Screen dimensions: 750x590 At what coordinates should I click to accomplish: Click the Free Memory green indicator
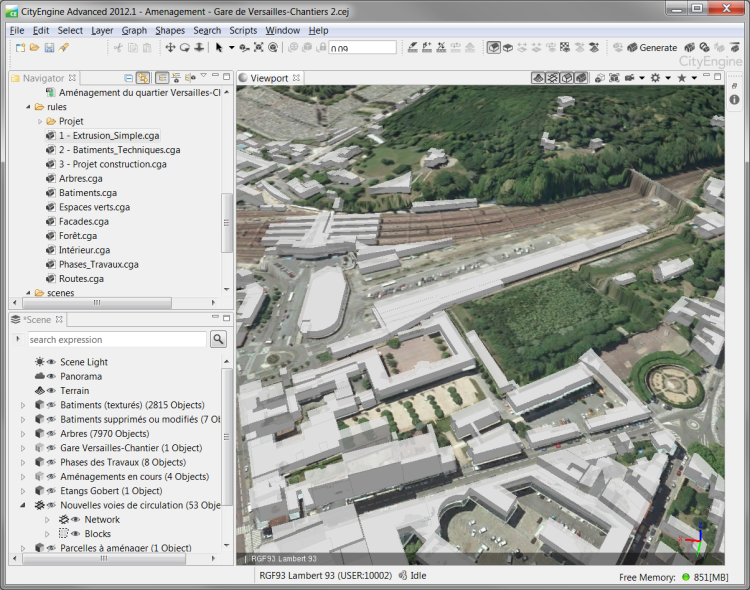click(x=685, y=577)
